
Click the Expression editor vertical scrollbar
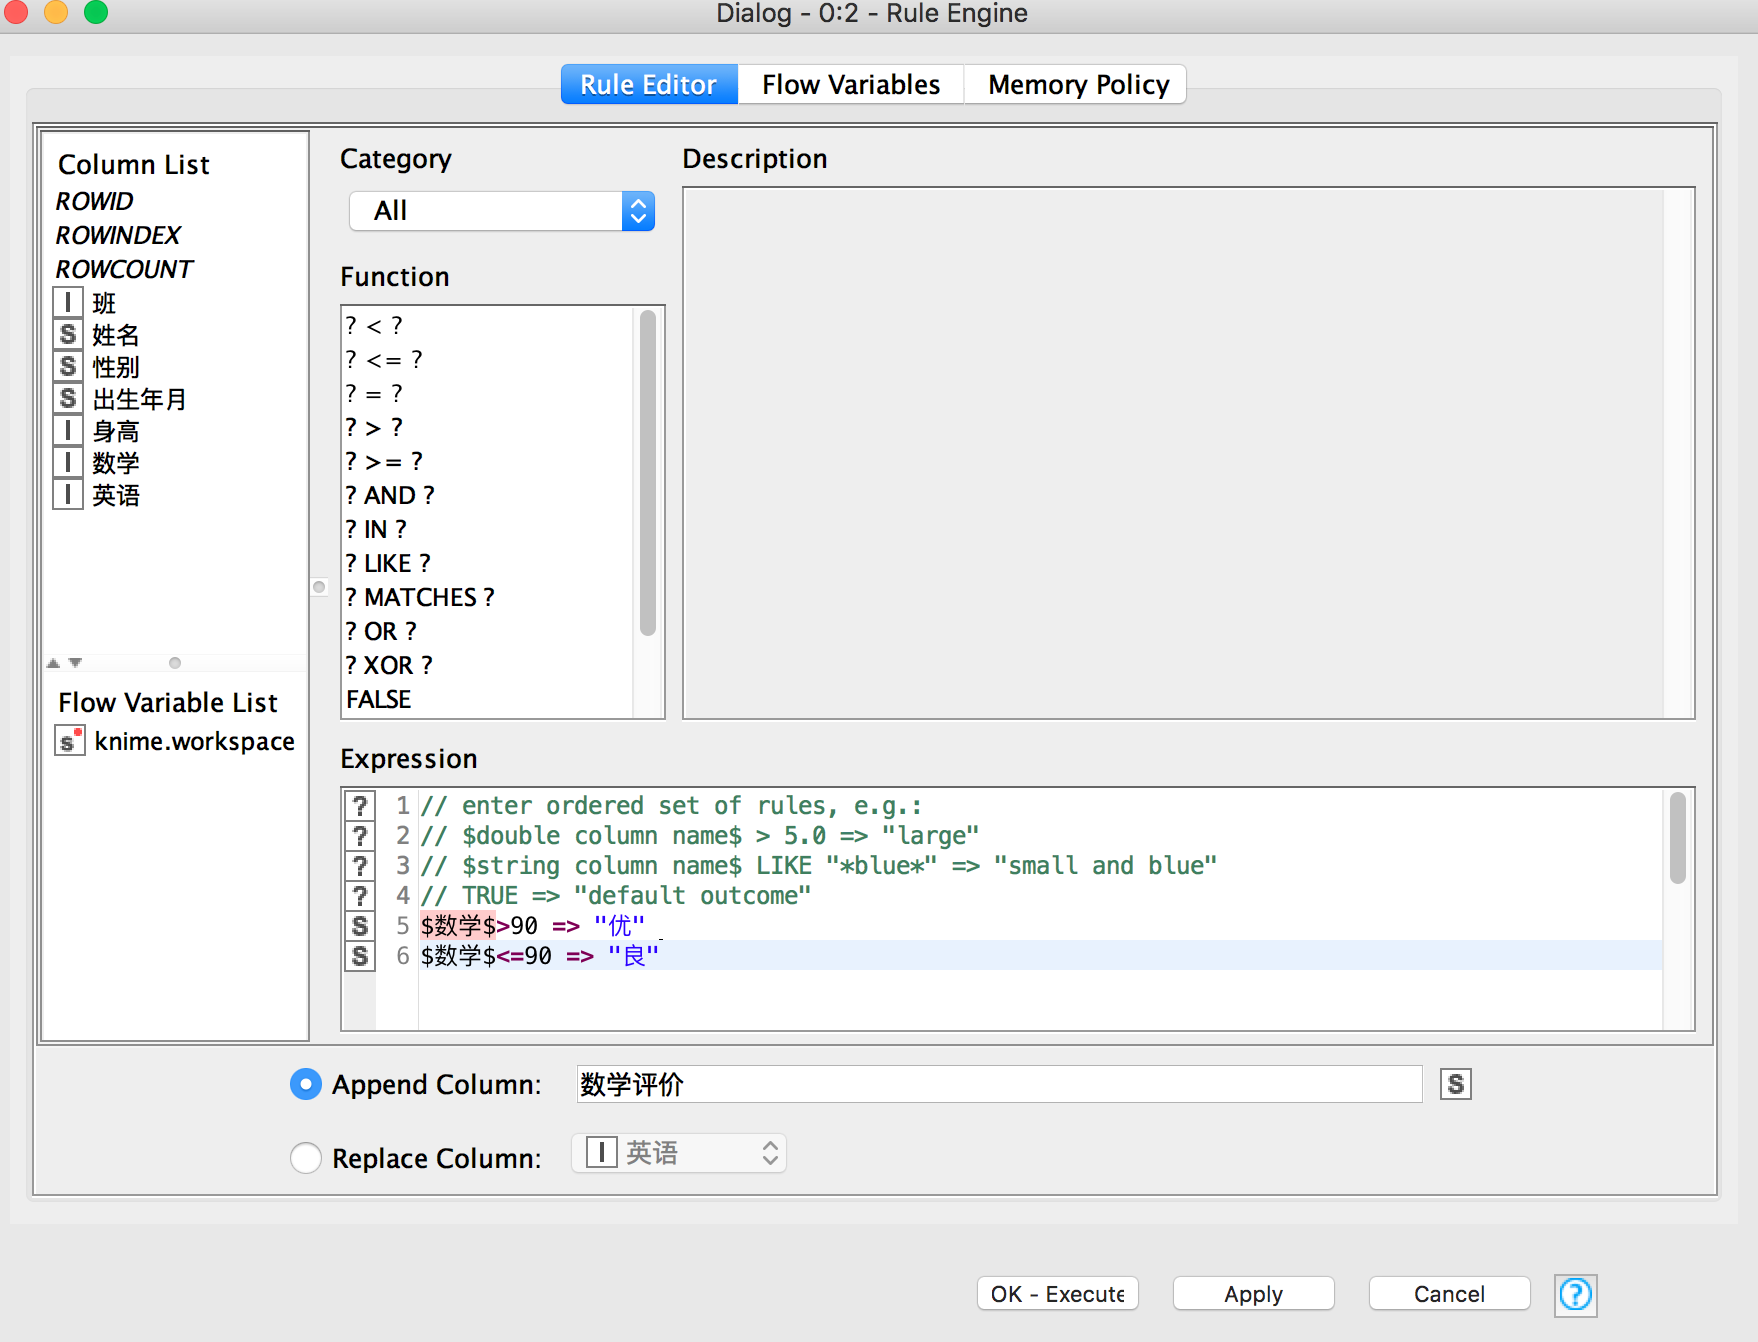click(1678, 838)
